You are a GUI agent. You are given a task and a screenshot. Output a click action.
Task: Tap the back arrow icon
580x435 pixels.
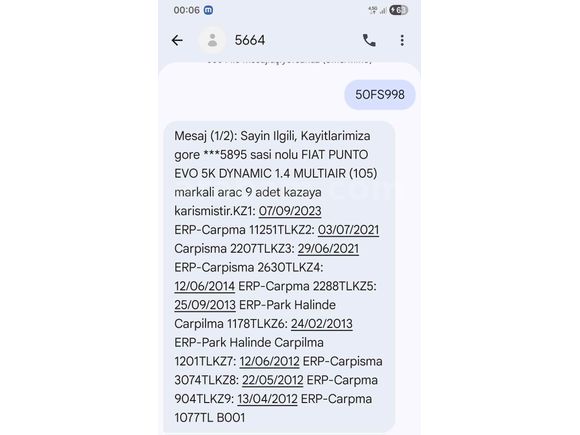click(177, 40)
